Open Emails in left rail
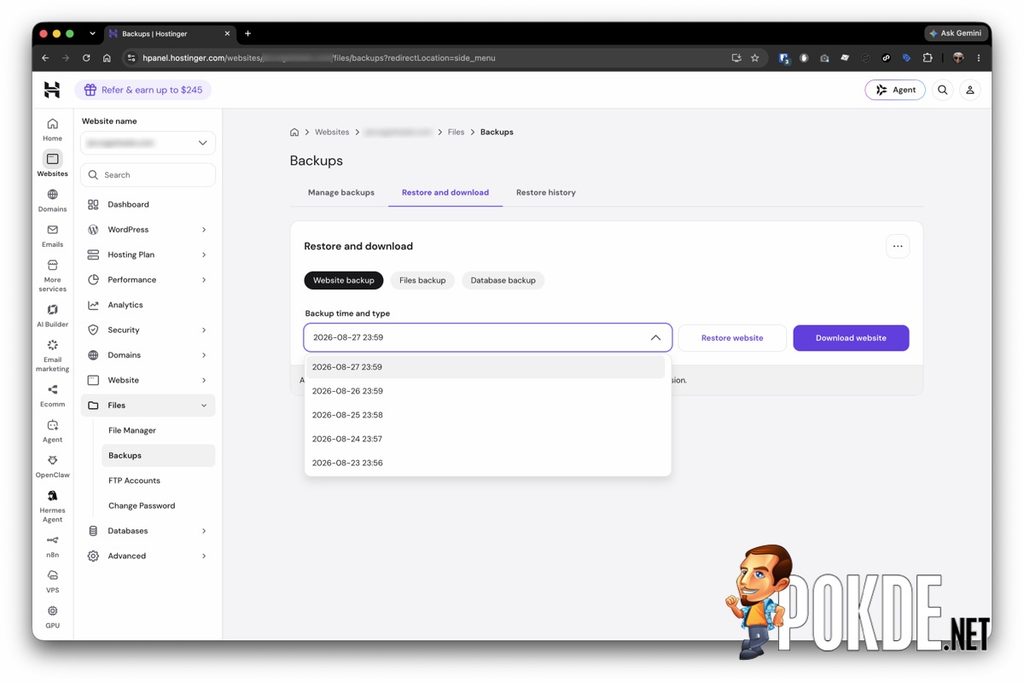 [x=52, y=235]
